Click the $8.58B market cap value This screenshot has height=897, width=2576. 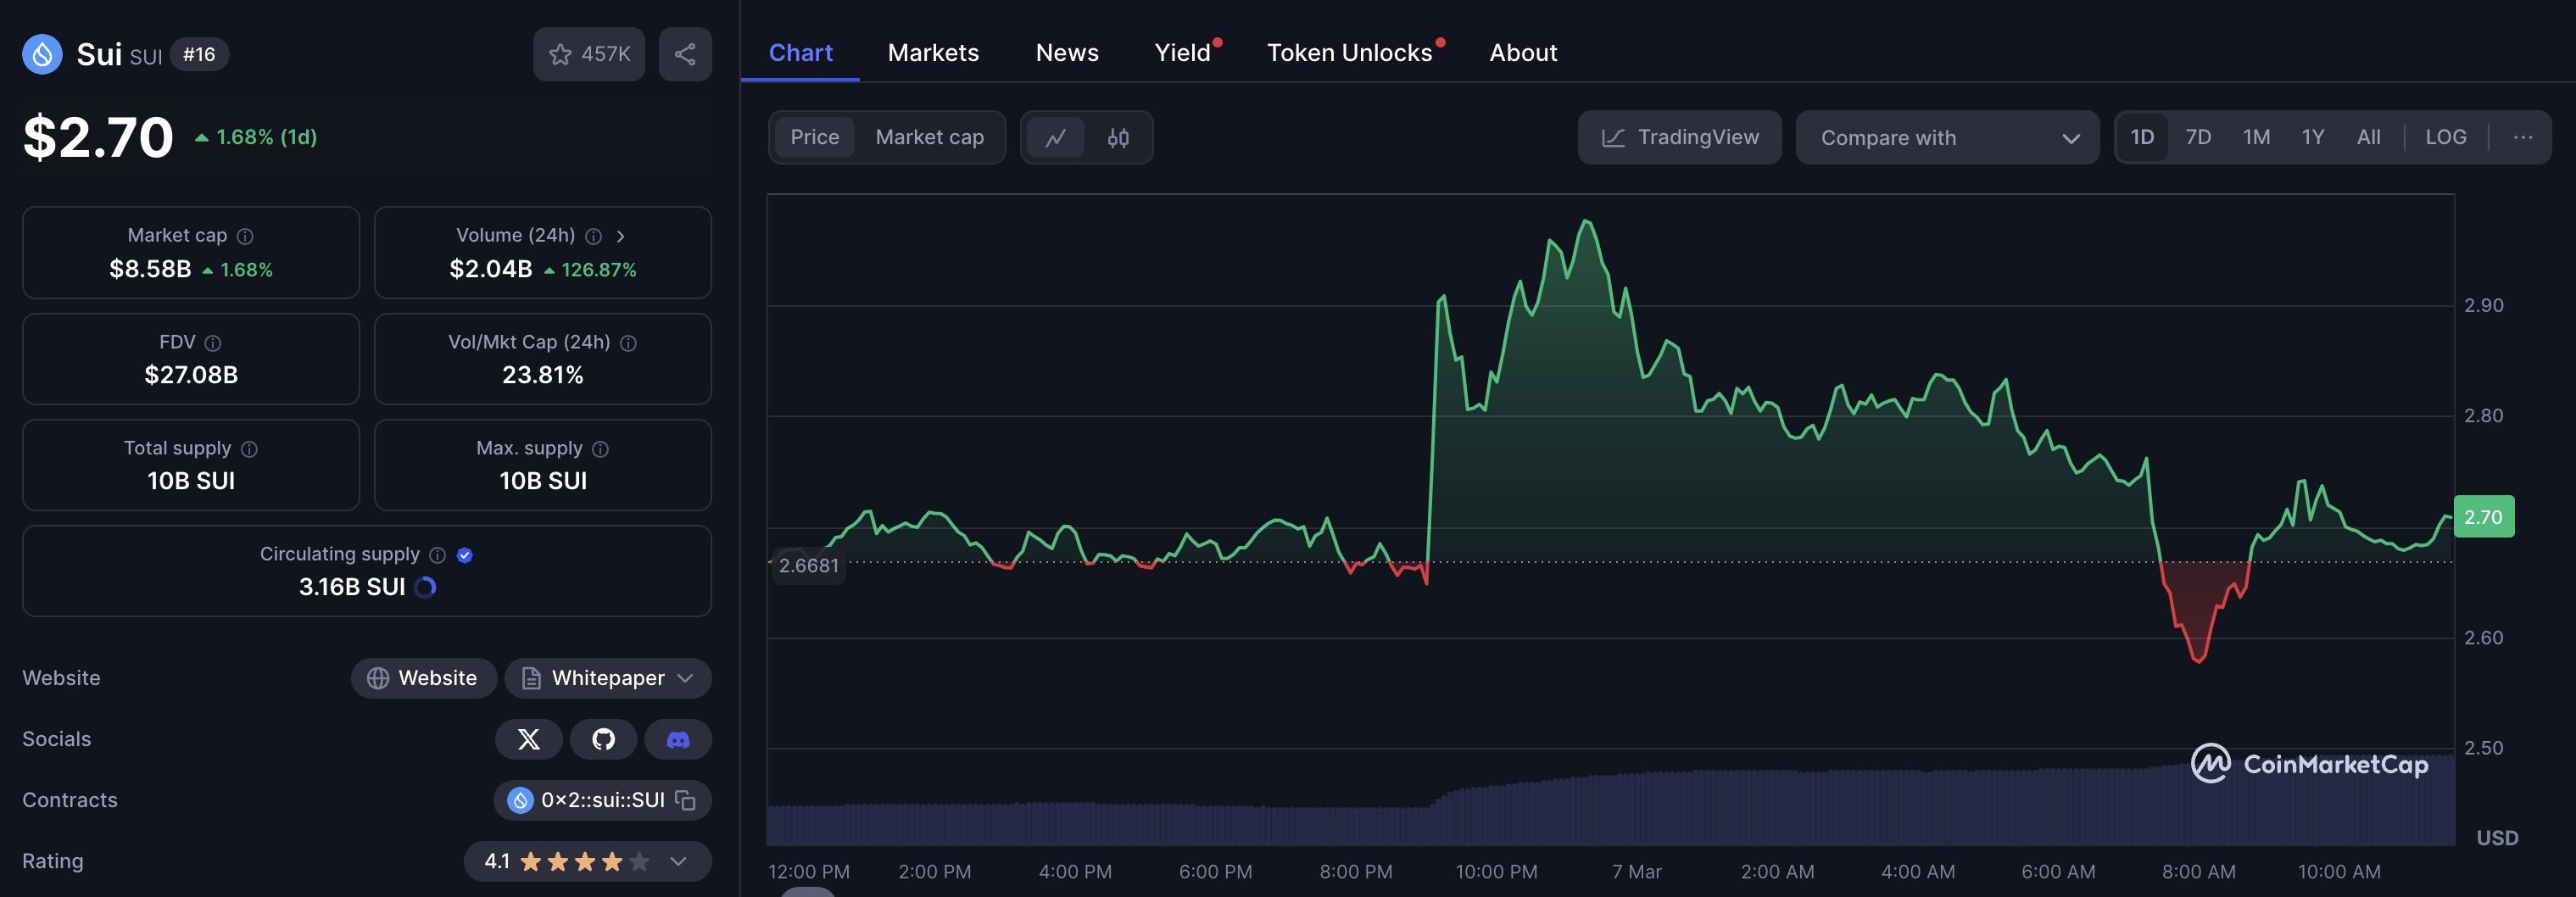coord(150,269)
